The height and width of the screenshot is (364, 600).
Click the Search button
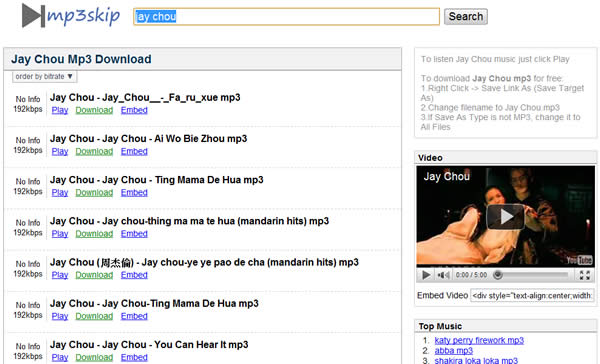[466, 16]
